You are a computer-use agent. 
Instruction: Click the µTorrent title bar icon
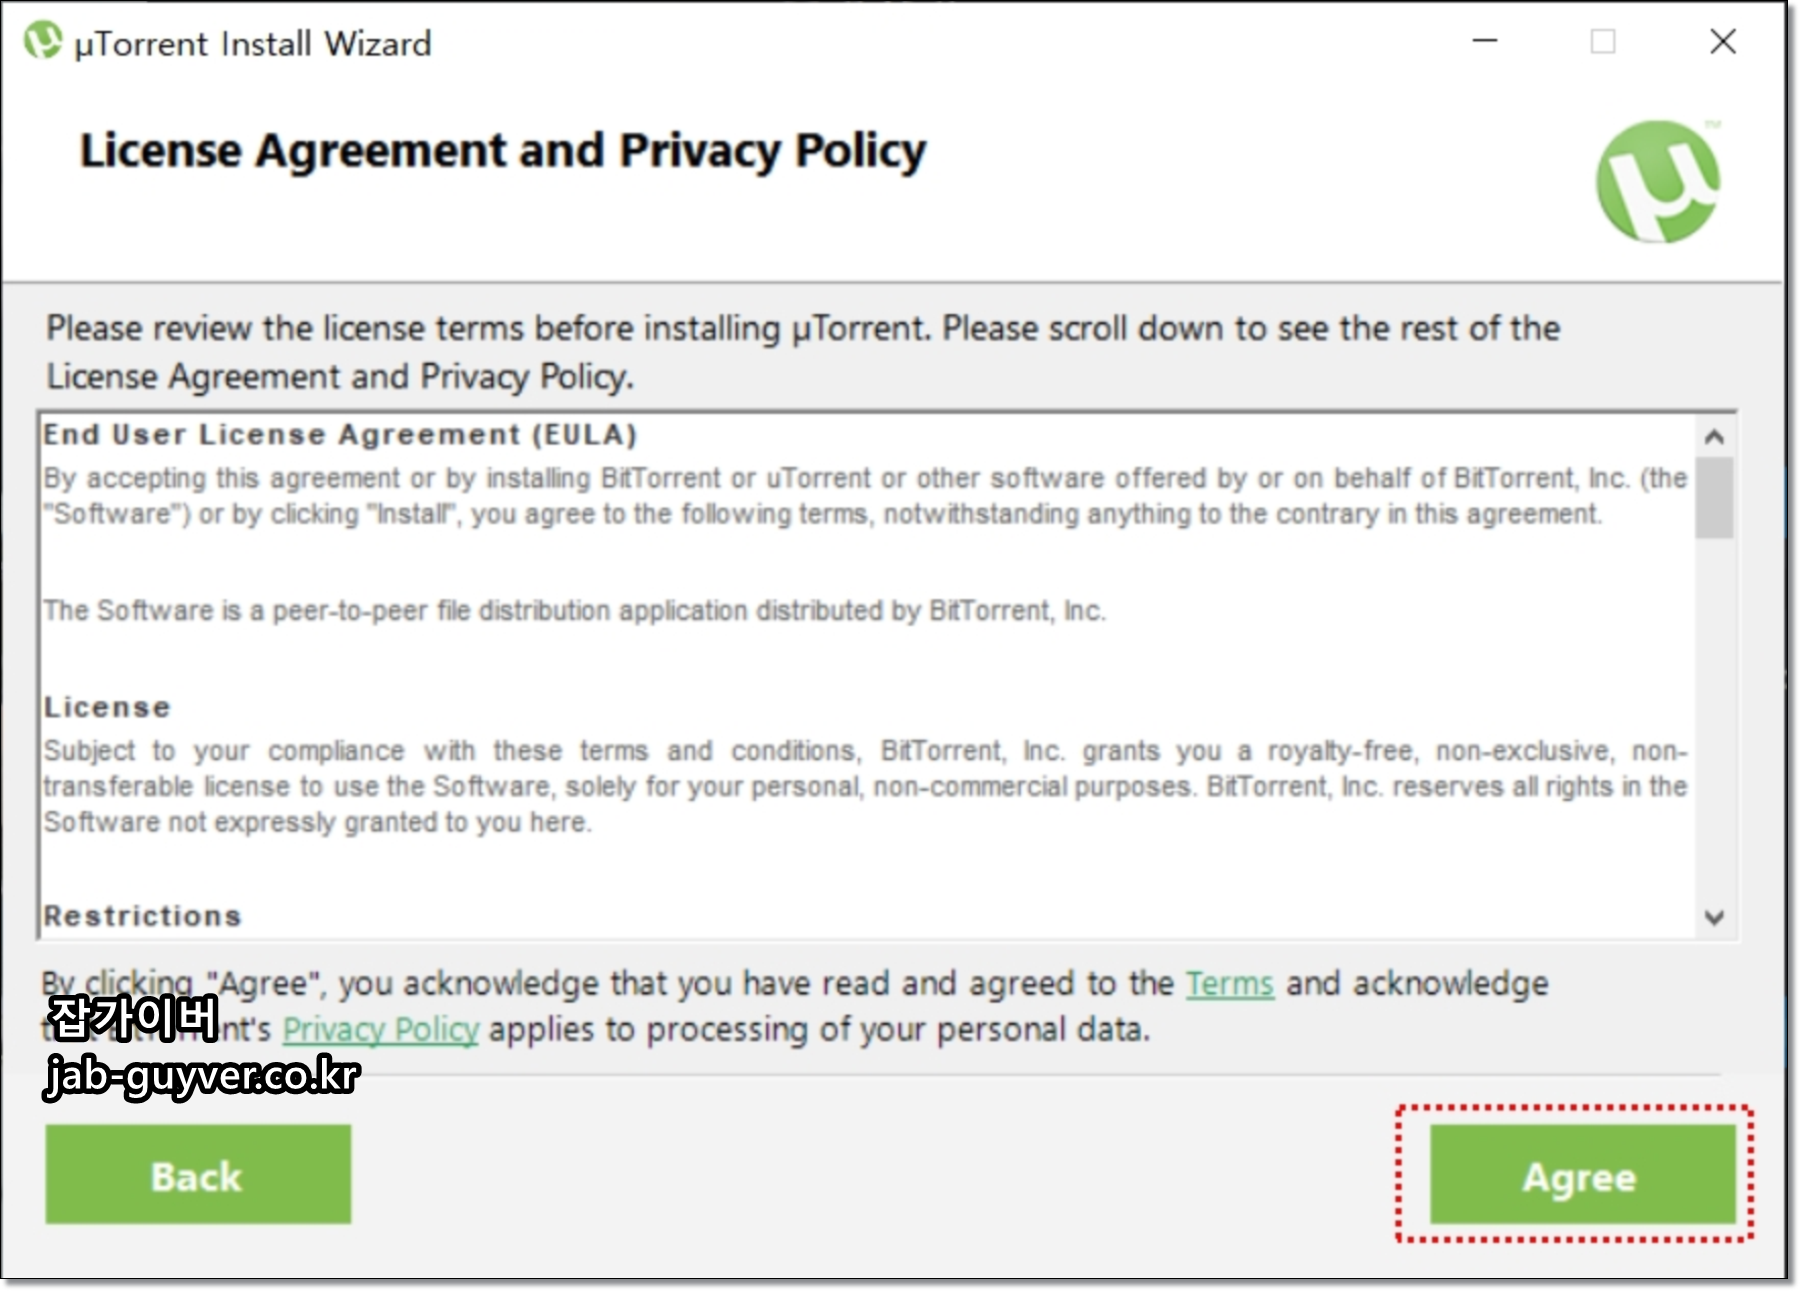coord(43,41)
